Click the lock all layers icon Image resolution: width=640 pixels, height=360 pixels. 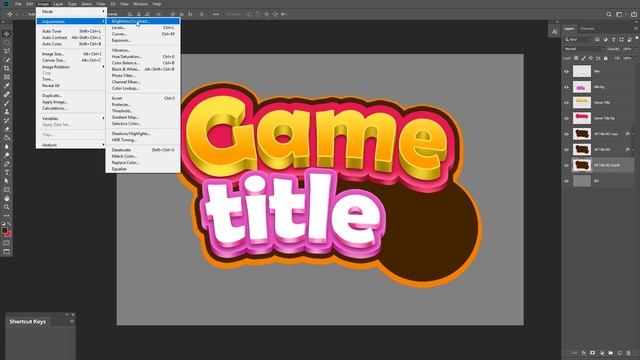606,58
